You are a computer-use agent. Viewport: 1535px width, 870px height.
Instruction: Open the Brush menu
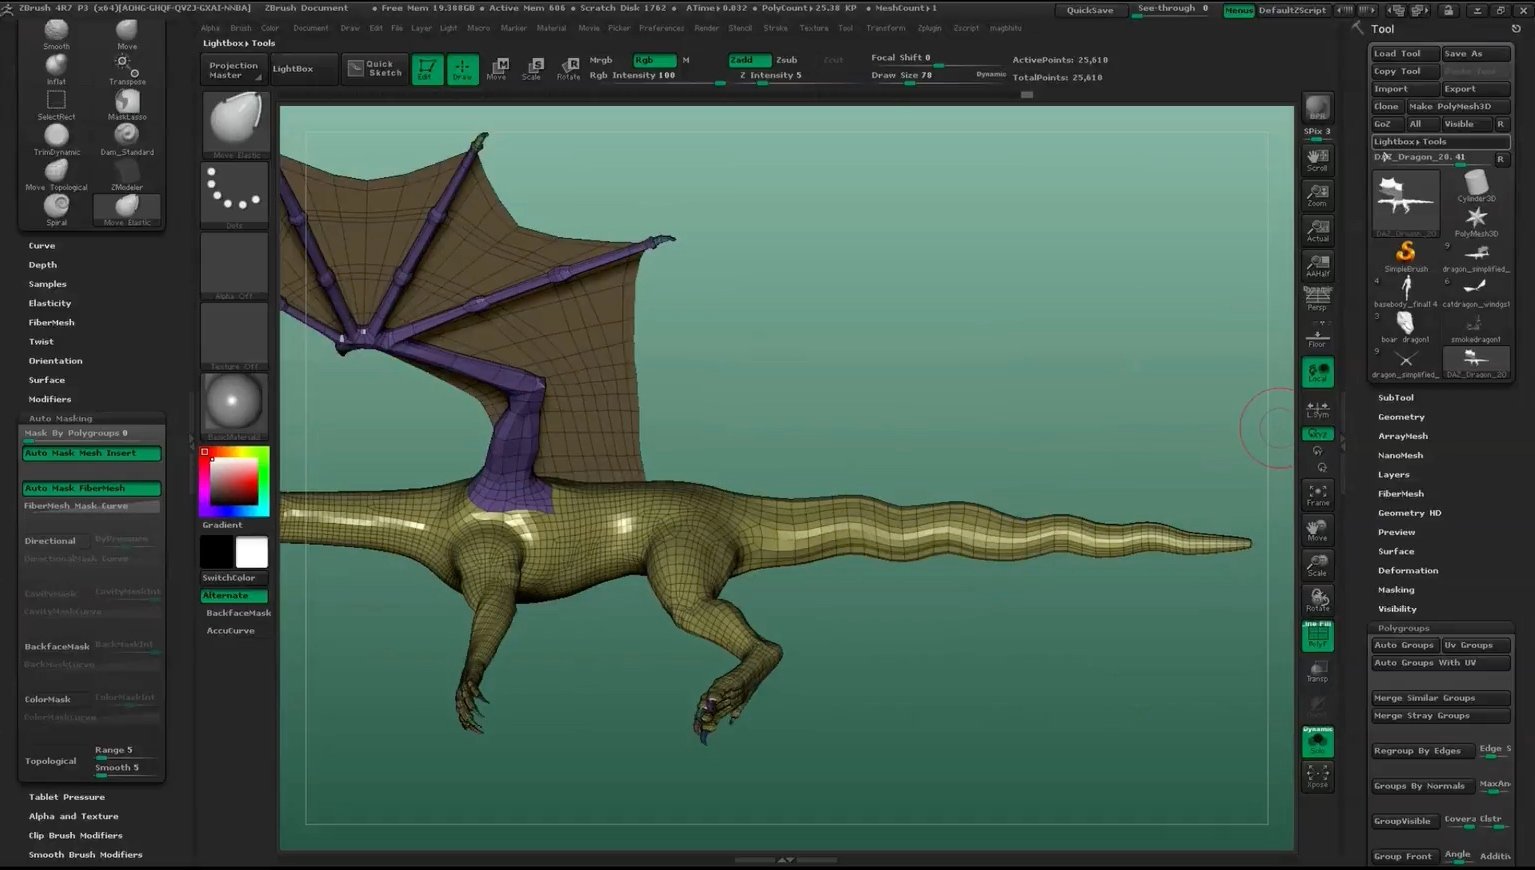[x=241, y=28]
